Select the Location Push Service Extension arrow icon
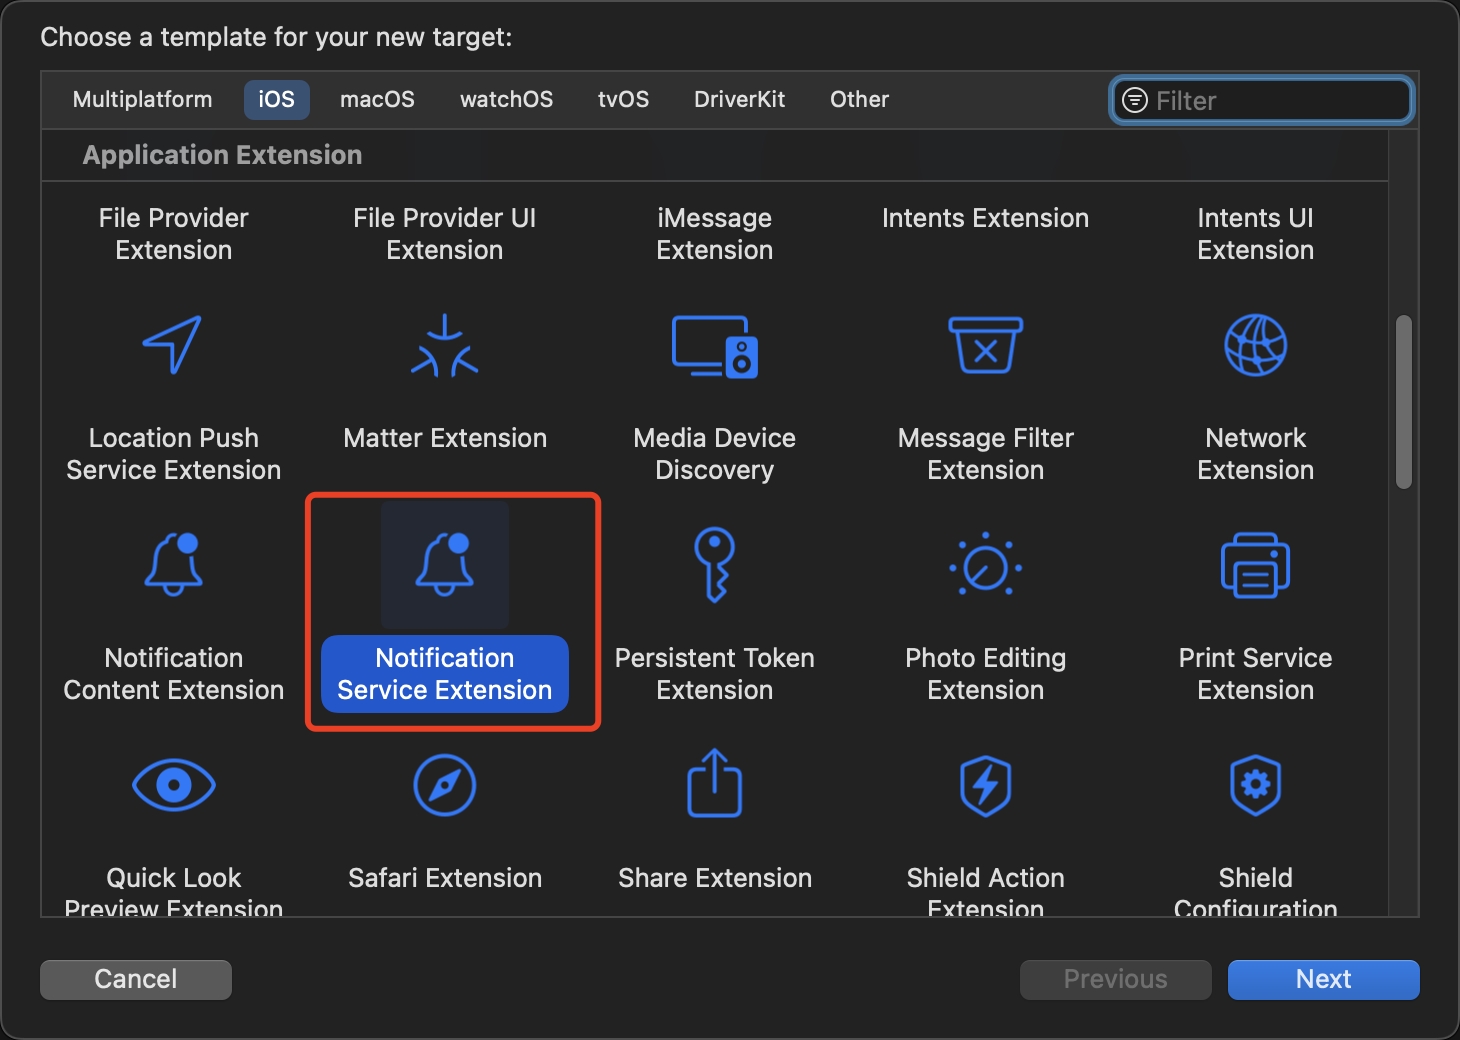 click(x=173, y=346)
